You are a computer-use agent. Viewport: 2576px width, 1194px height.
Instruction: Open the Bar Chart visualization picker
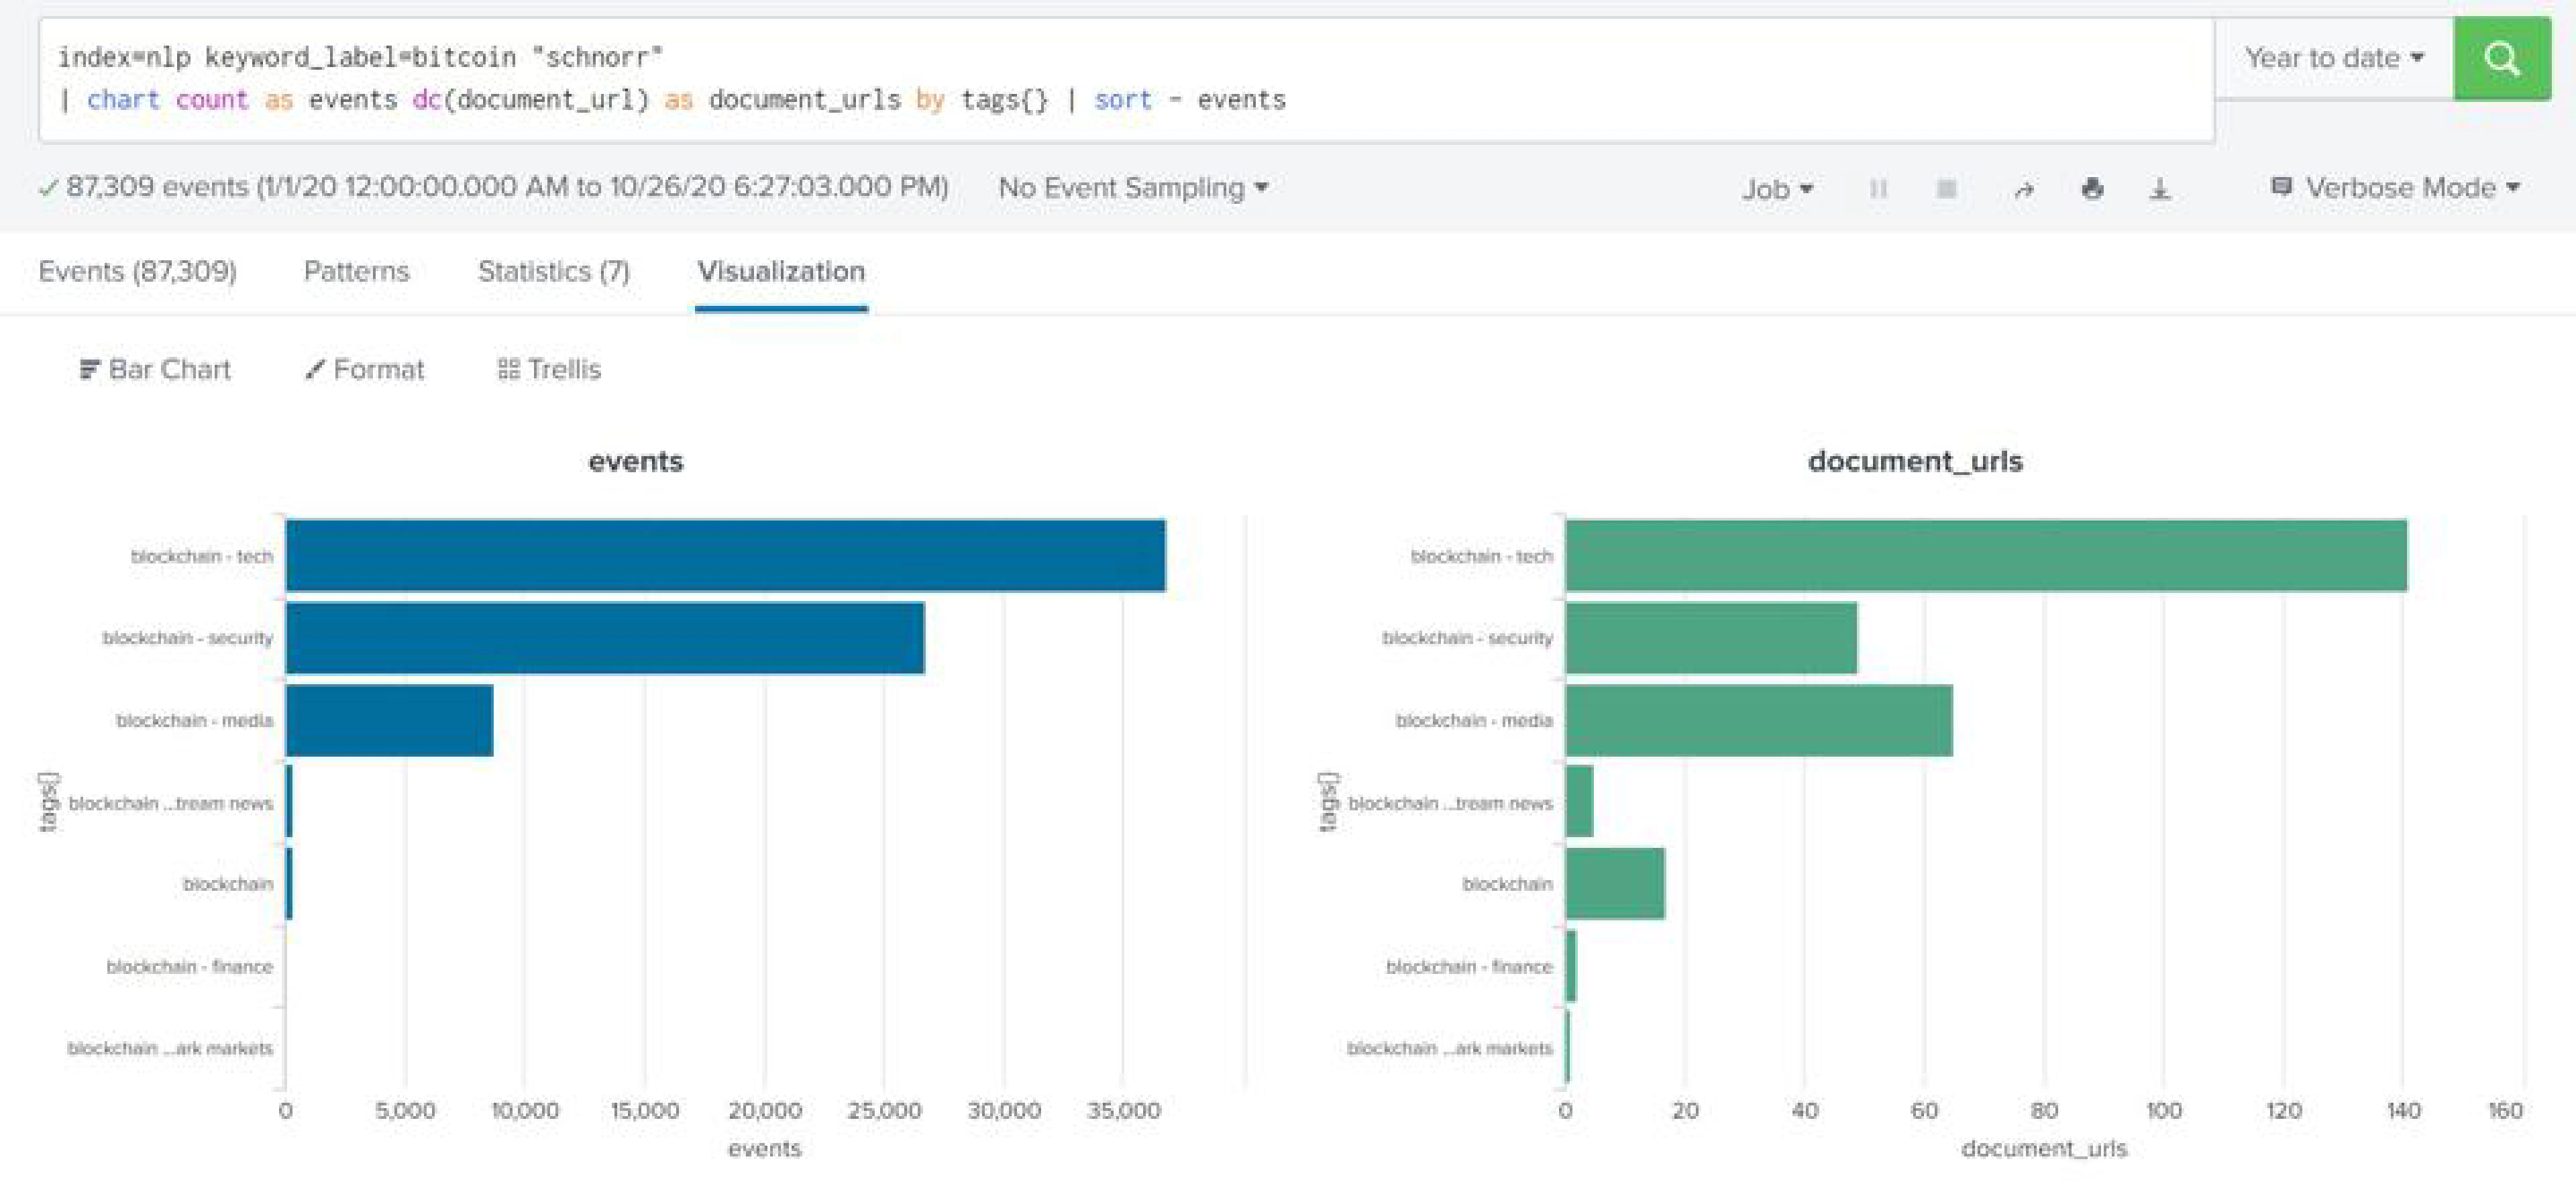tap(155, 369)
